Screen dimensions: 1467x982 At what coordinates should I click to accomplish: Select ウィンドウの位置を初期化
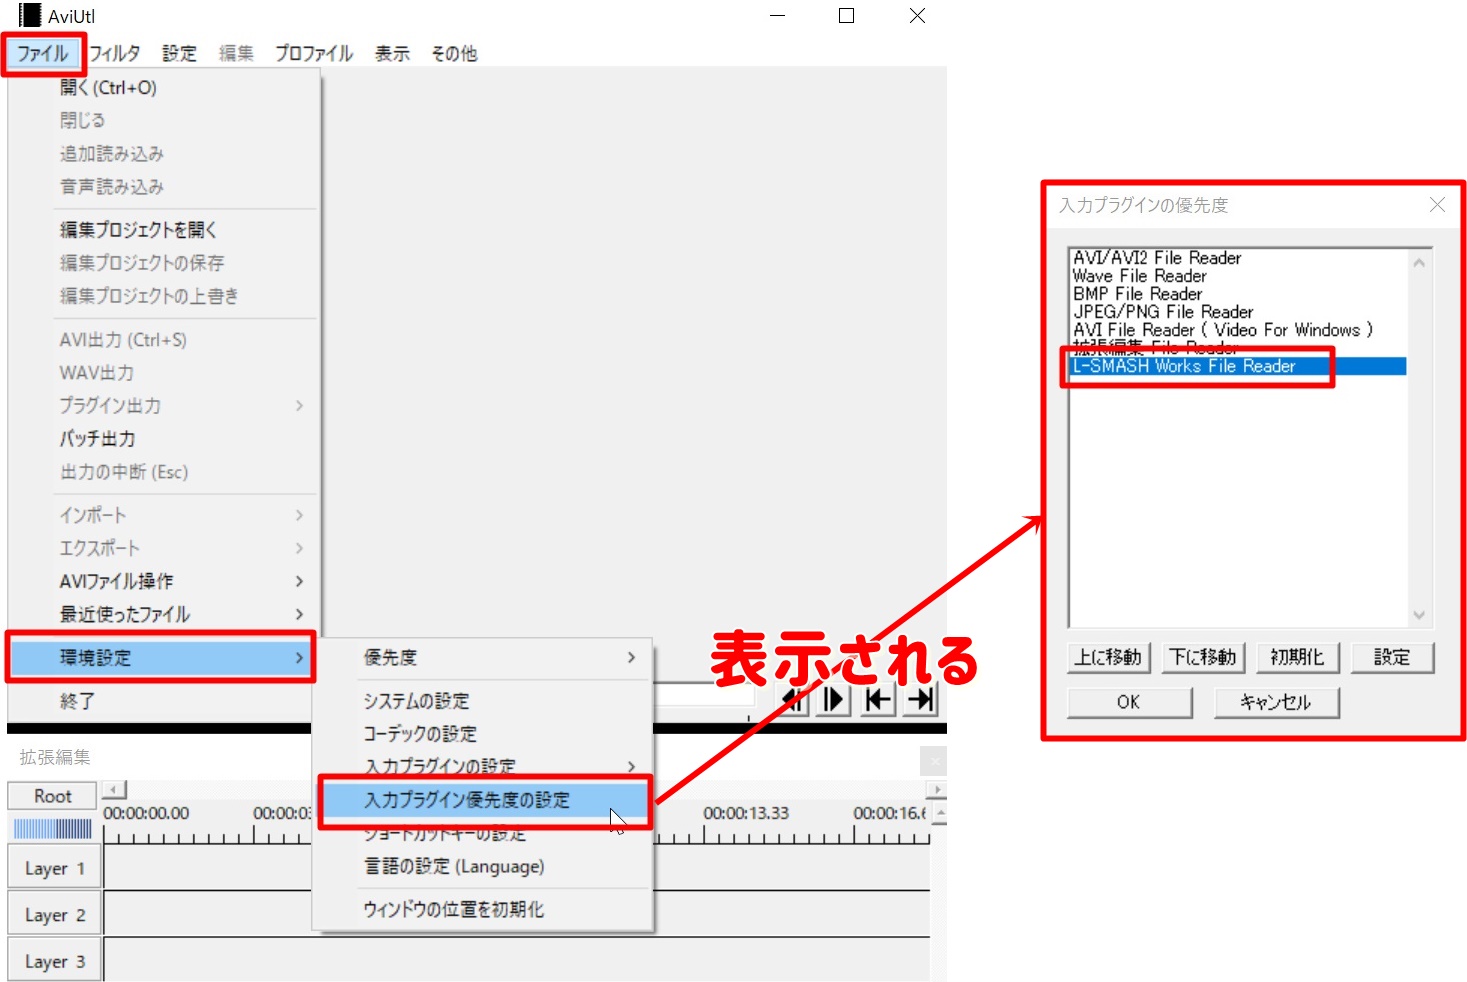pyautogui.click(x=484, y=909)
